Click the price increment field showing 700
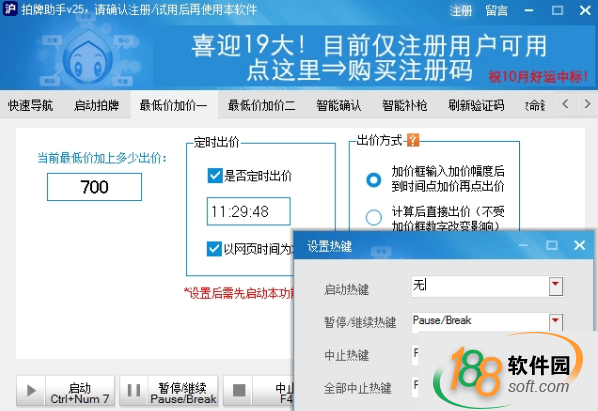598x411 pixels. pos(94,187)
